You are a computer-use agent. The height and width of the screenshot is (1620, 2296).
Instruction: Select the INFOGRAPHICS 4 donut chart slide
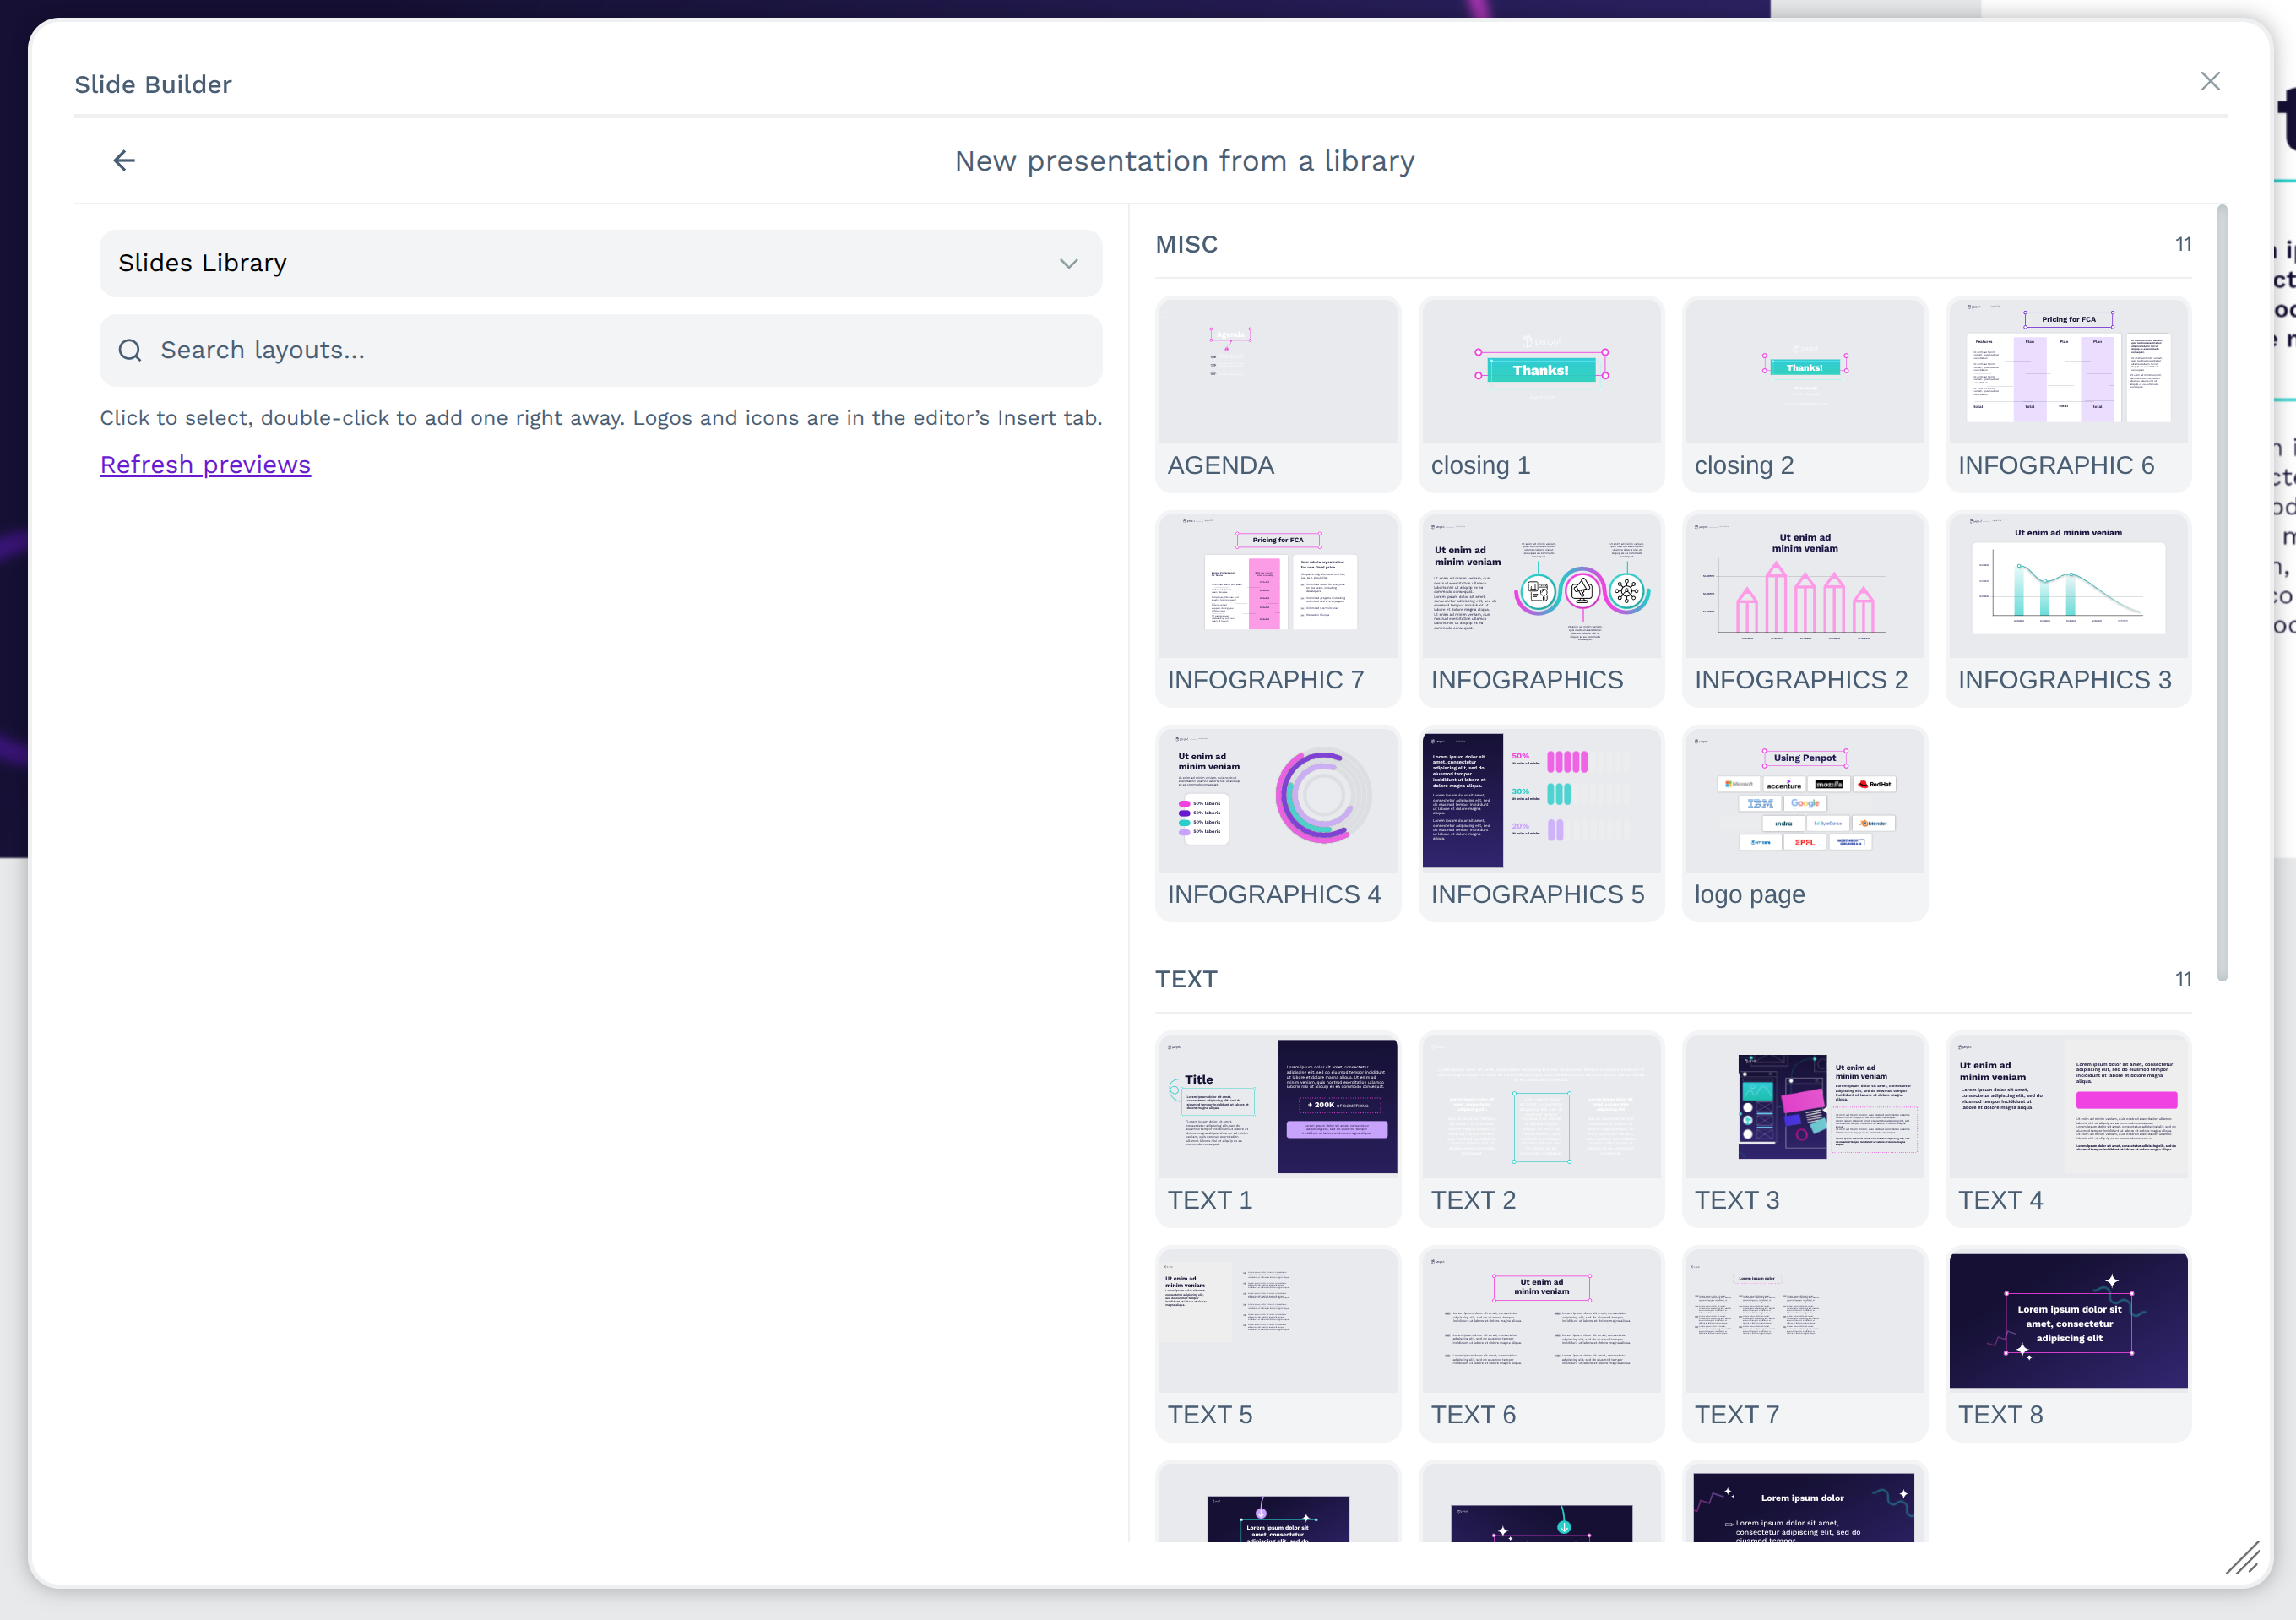(1278, 823)
